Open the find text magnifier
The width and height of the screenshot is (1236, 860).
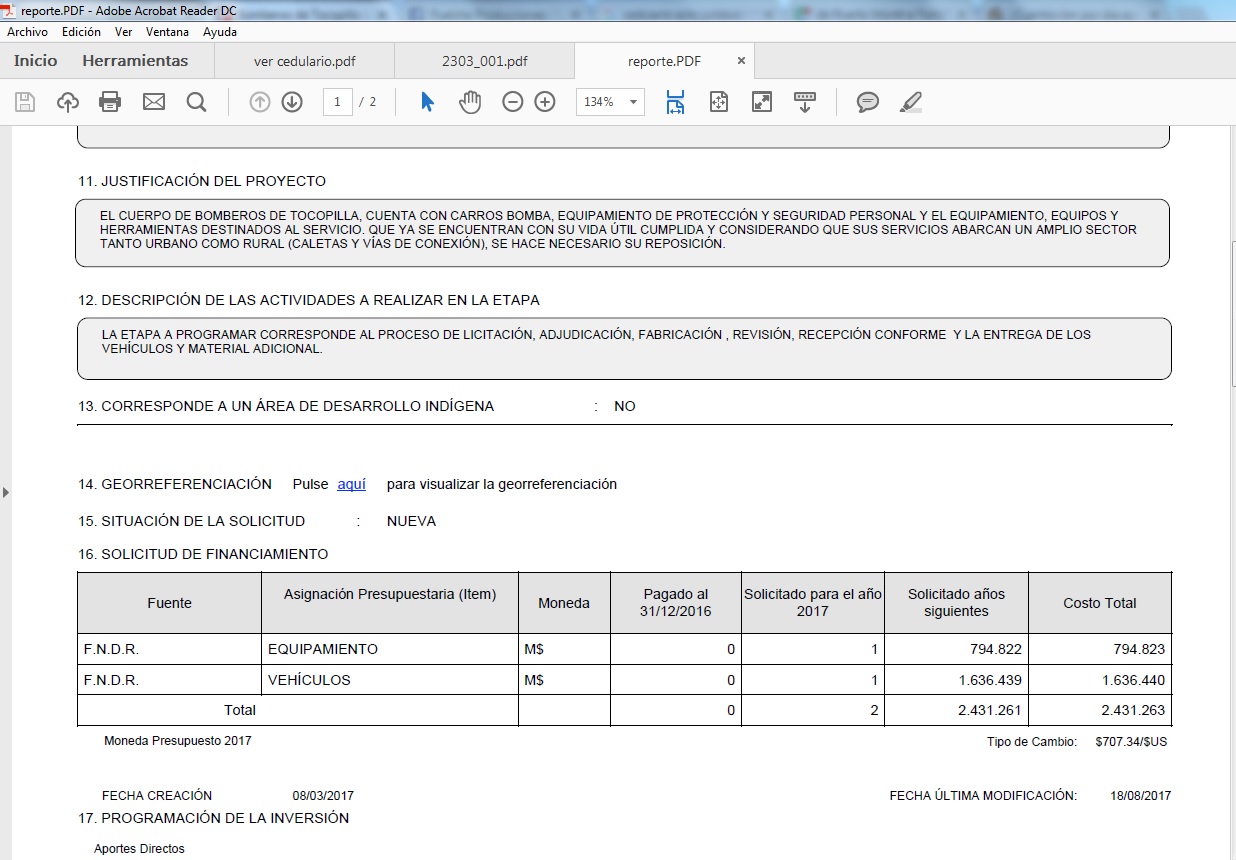(x=196, y=102)
